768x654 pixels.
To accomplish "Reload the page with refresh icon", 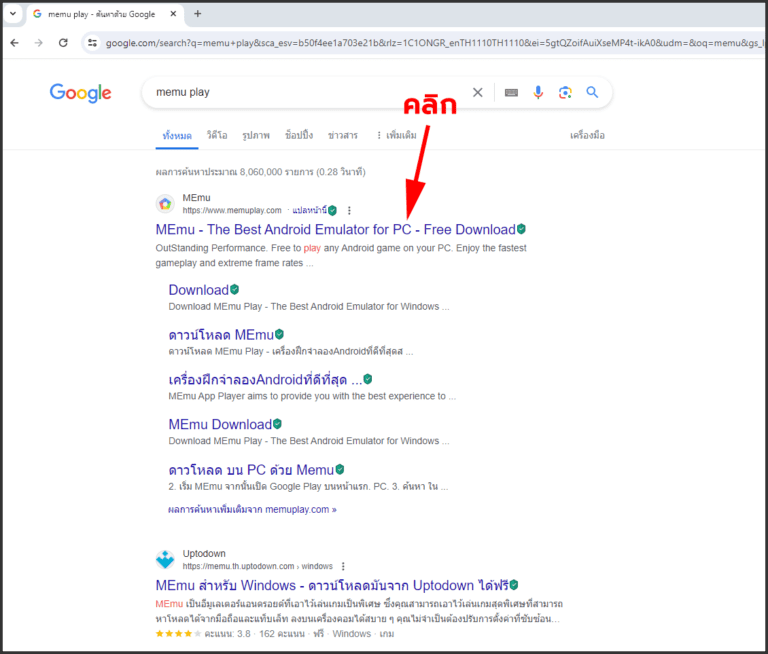I will [x=63, y=42].
